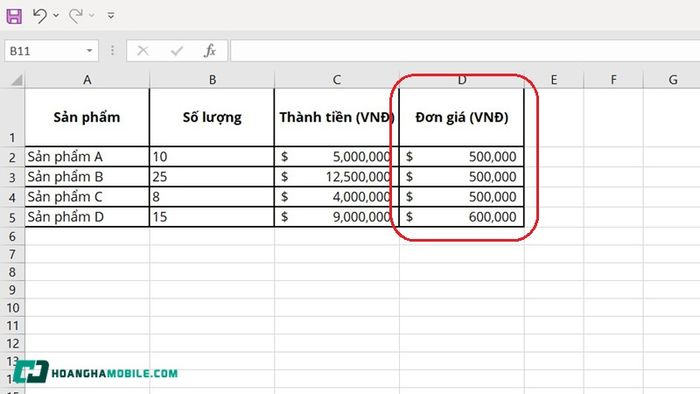Click the Enter checkmark icon in formula bar
This screenshot has height=394, width=700.
click(177, 51)
